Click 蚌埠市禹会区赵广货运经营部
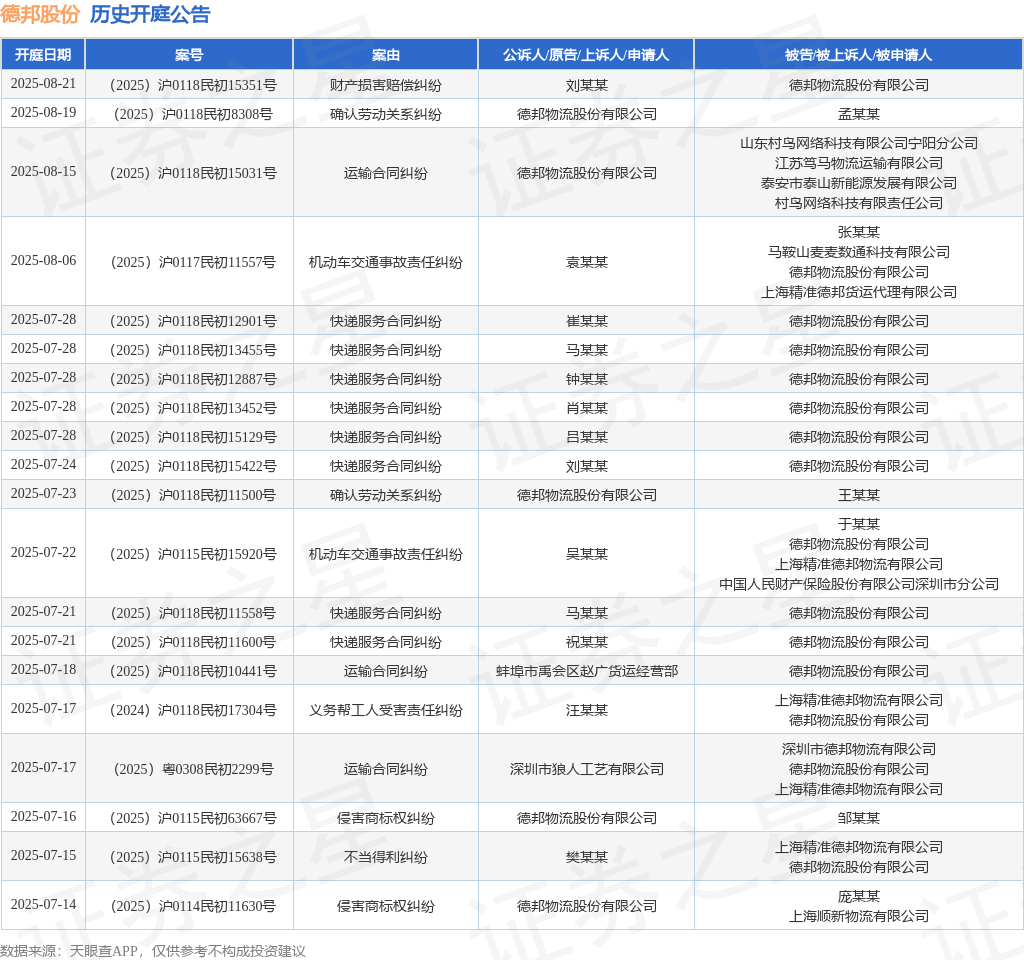1024x960 pixels. point(586,671)
